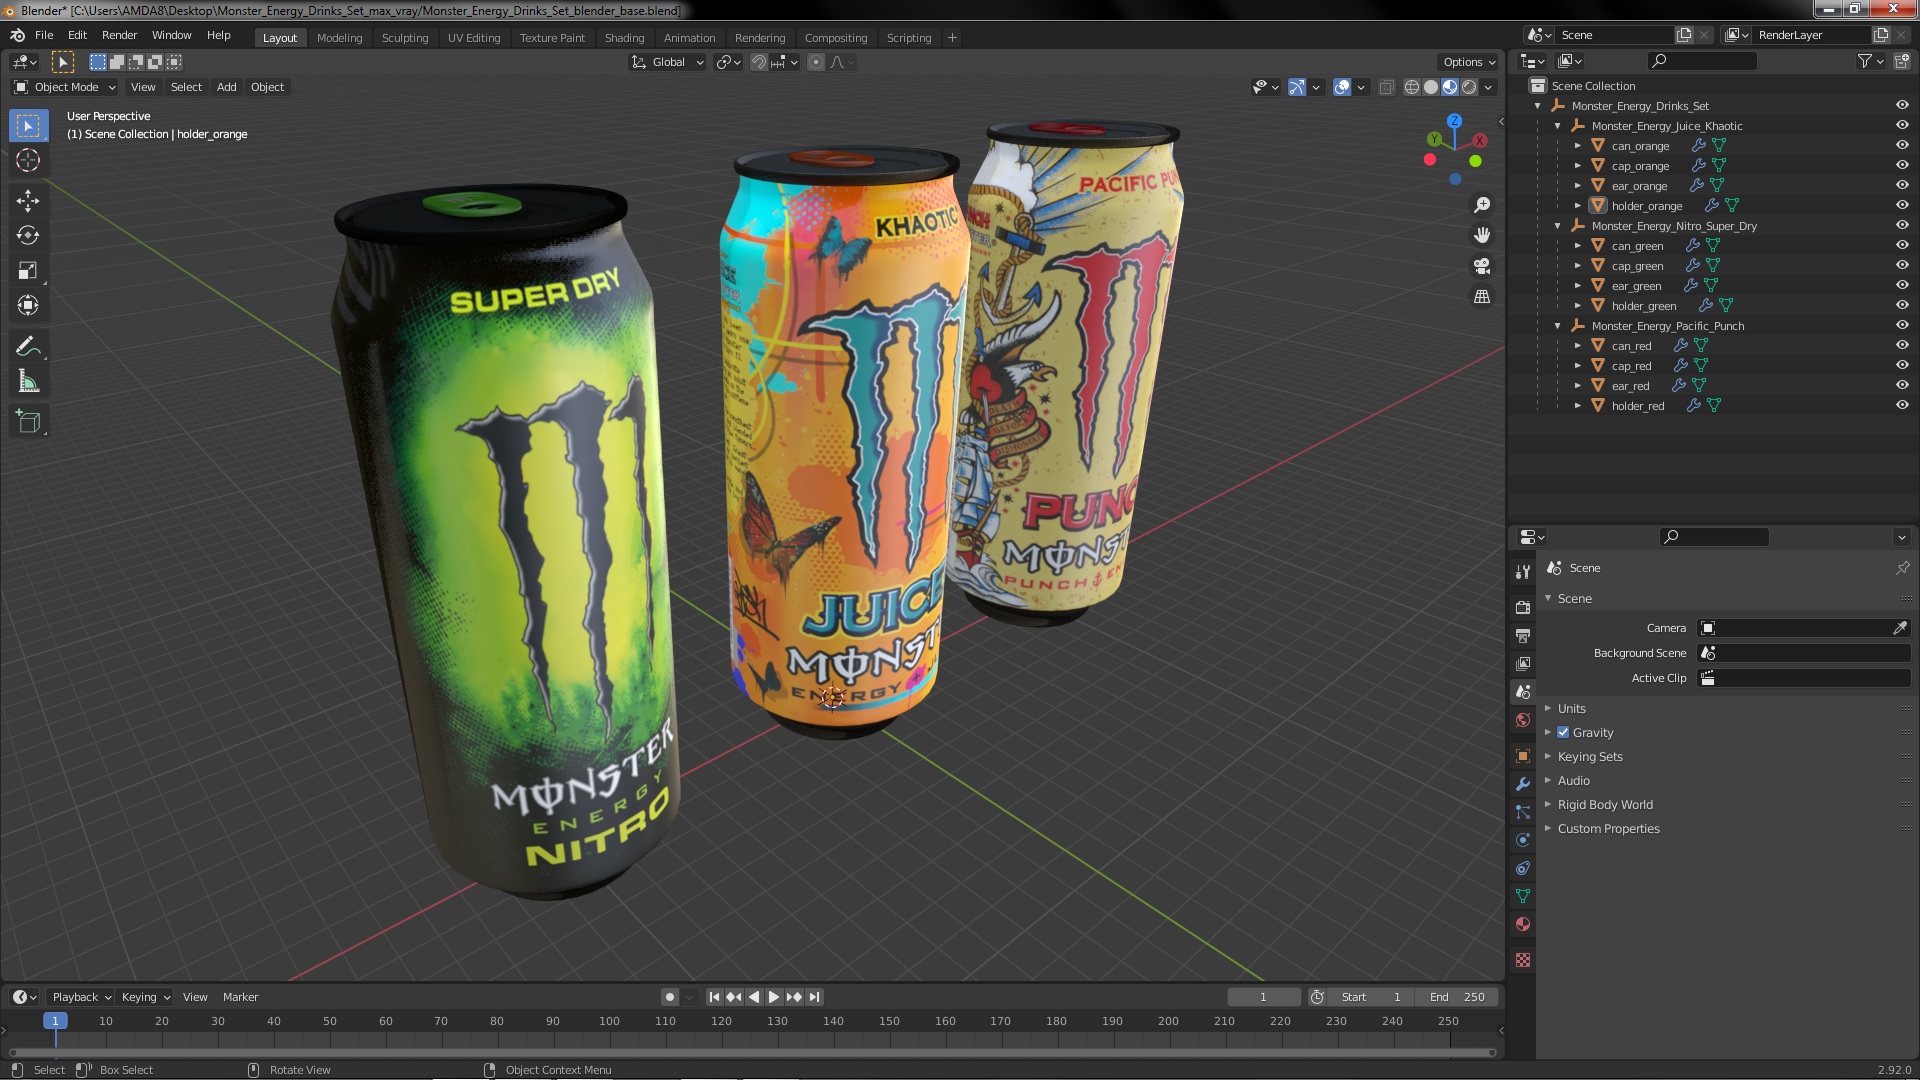
Task: Open the World properties tab
Action: [1523, 720]
